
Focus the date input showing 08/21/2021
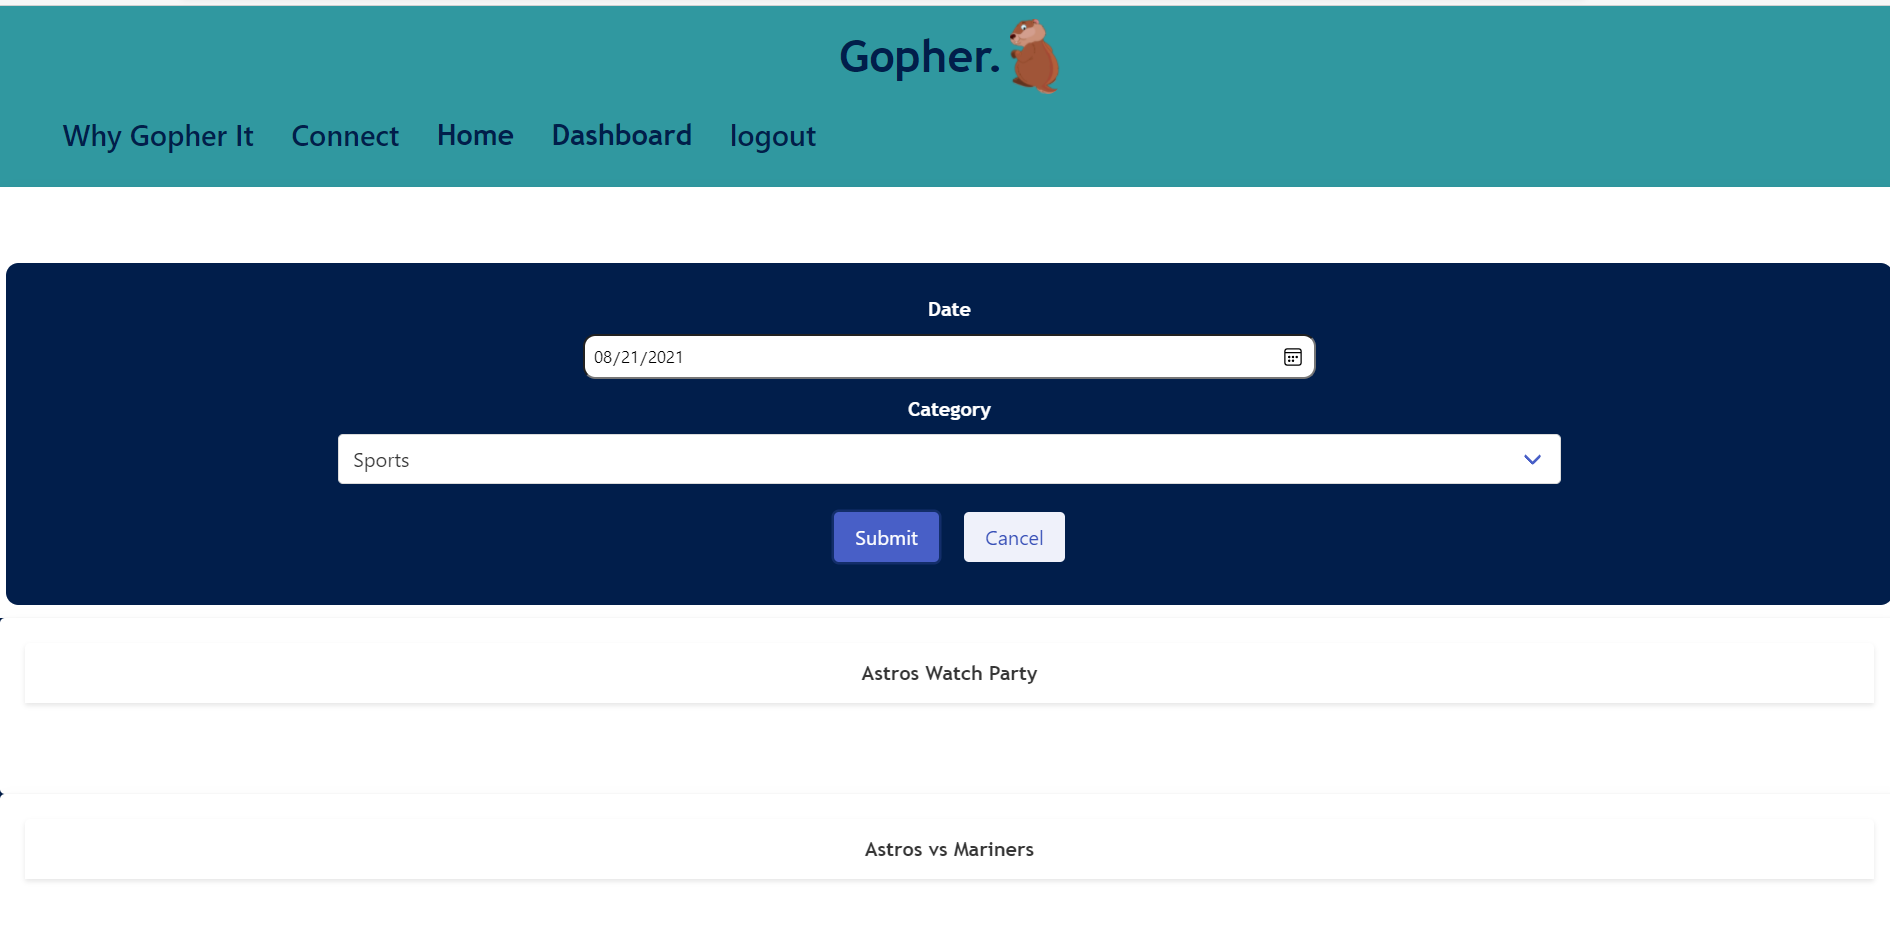pyautogui.click(x=949, y=357)
